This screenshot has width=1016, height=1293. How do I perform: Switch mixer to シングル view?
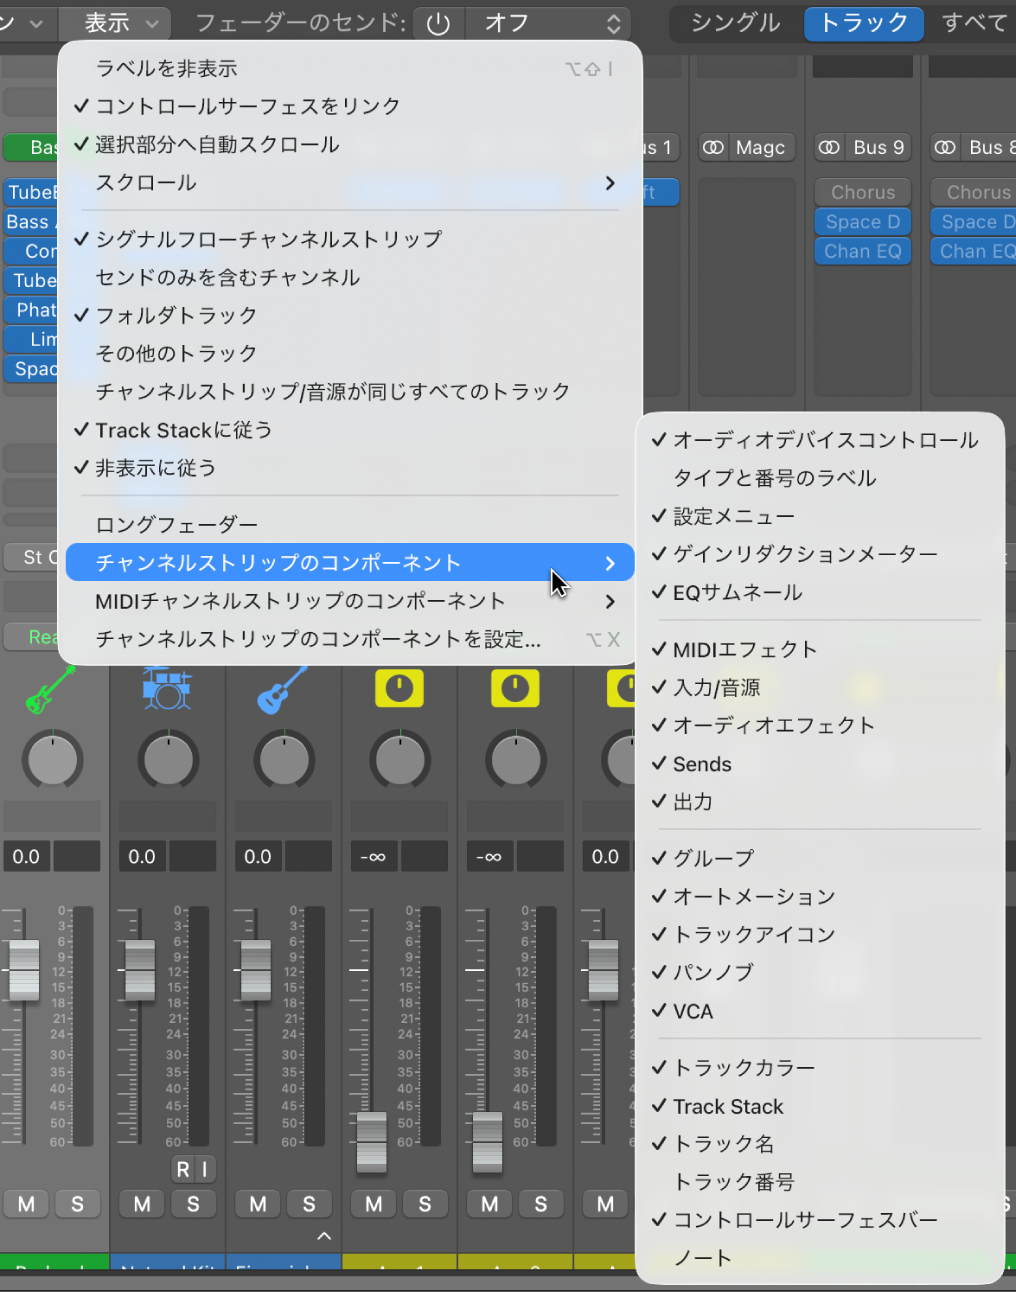[x=735, y=22]
